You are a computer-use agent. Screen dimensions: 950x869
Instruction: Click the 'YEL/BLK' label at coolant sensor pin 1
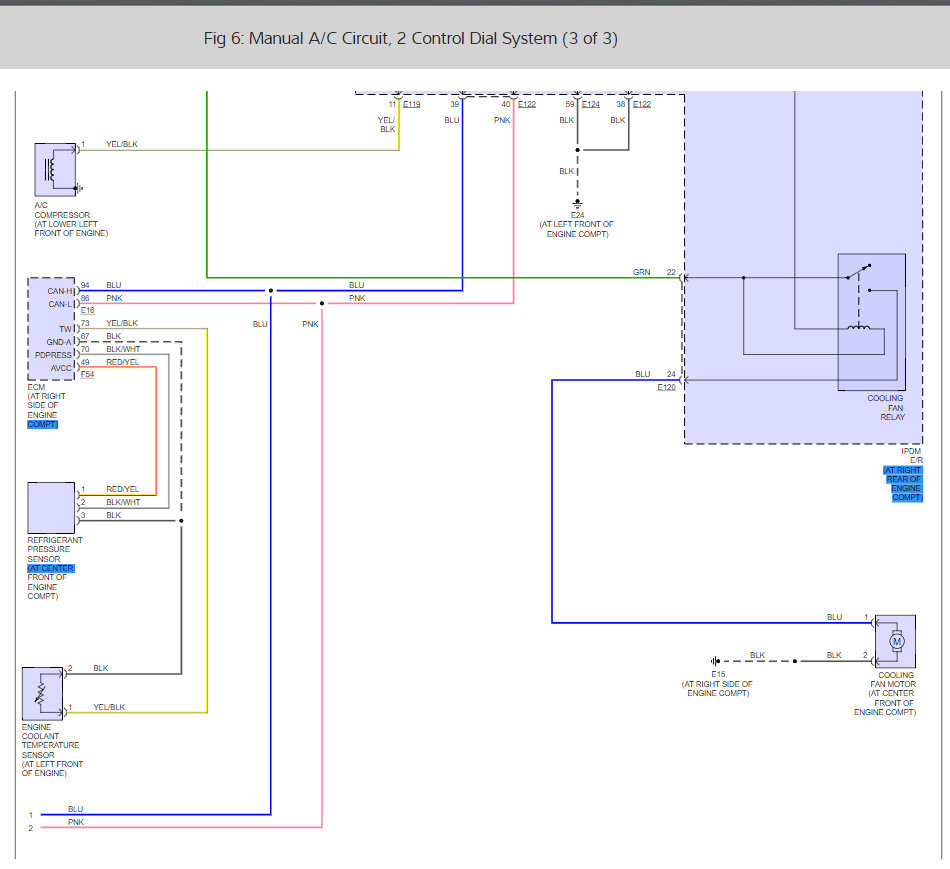pyautogui.click(x=109, y=707)
